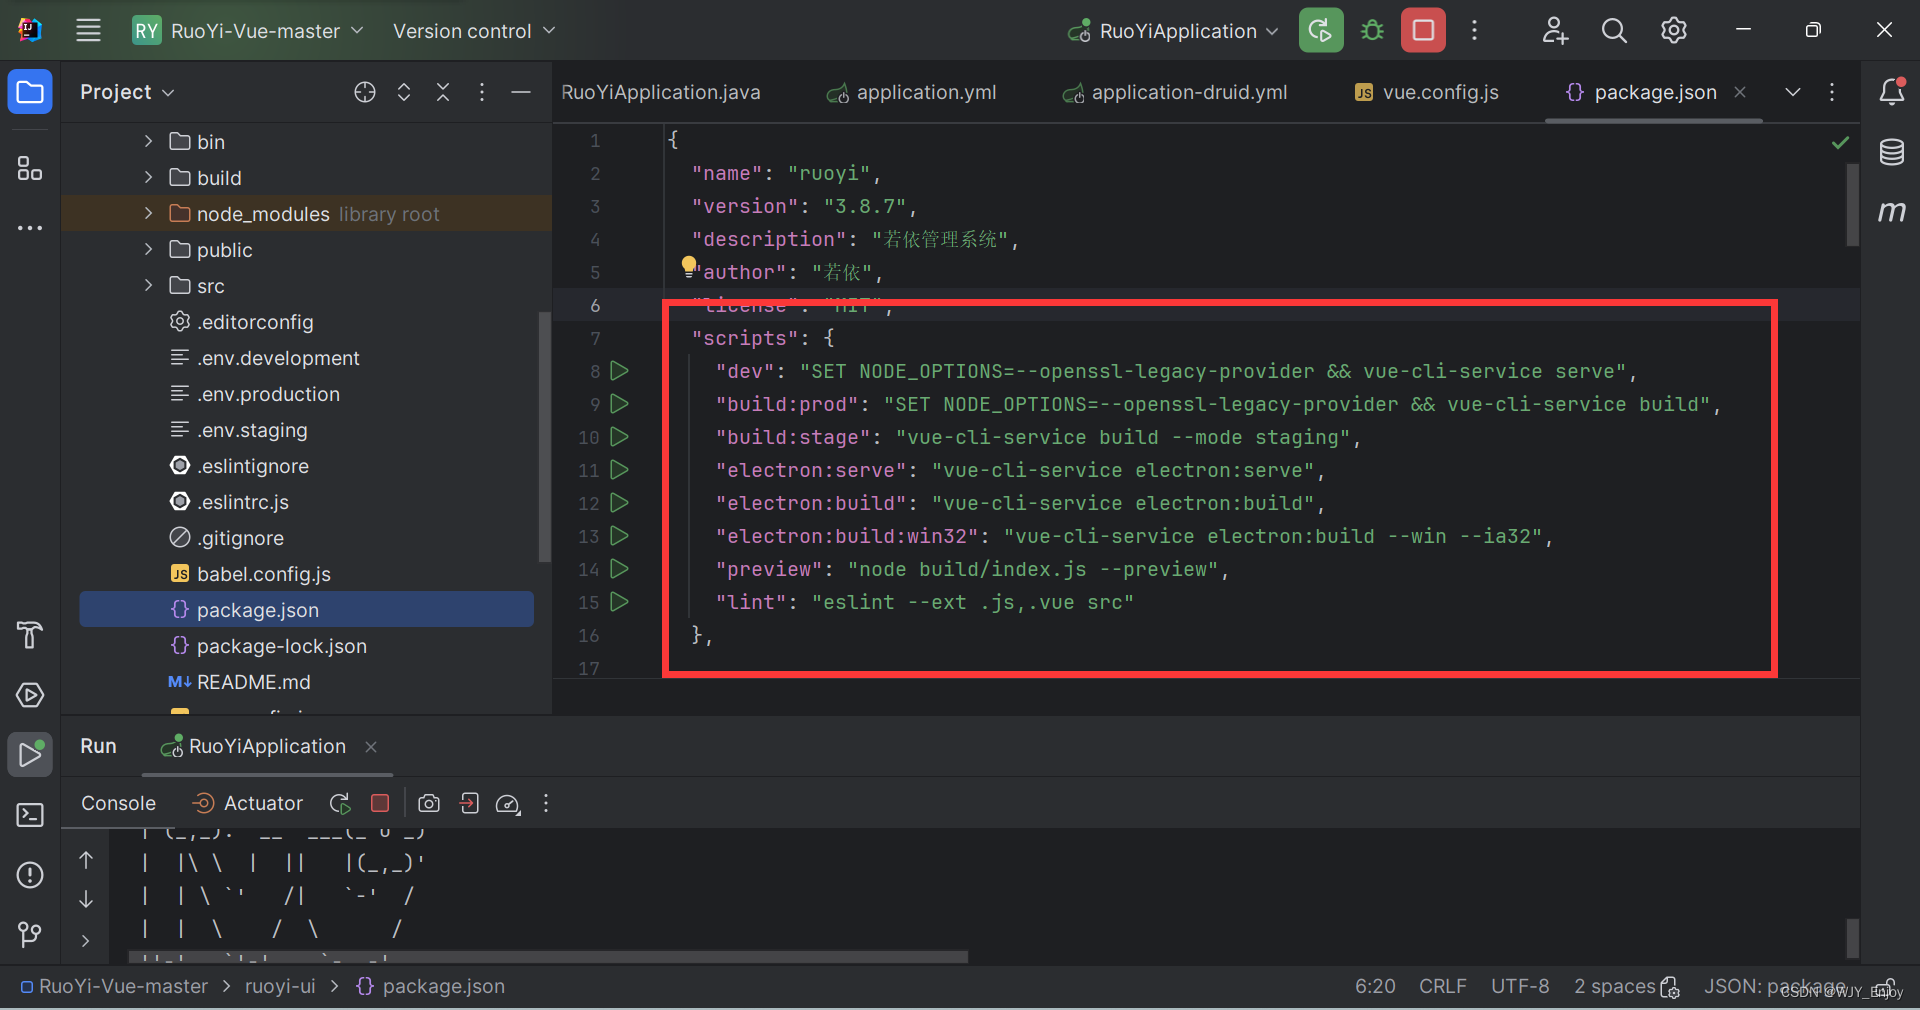Switch to RuoYiApplication.java tab
This screenshot has width=1920, height=1010.
click(661, 92)
